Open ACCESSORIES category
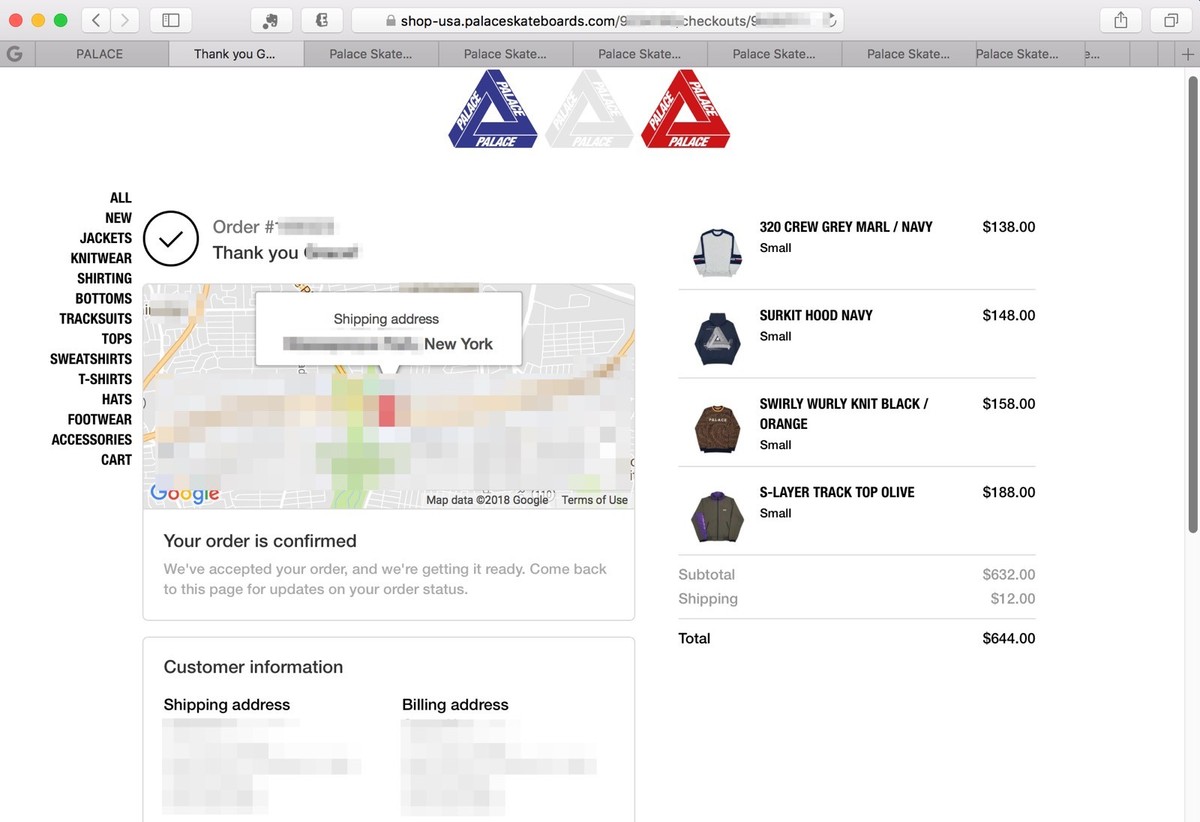This screenshot has height=822, width=1200. (92, 439)
